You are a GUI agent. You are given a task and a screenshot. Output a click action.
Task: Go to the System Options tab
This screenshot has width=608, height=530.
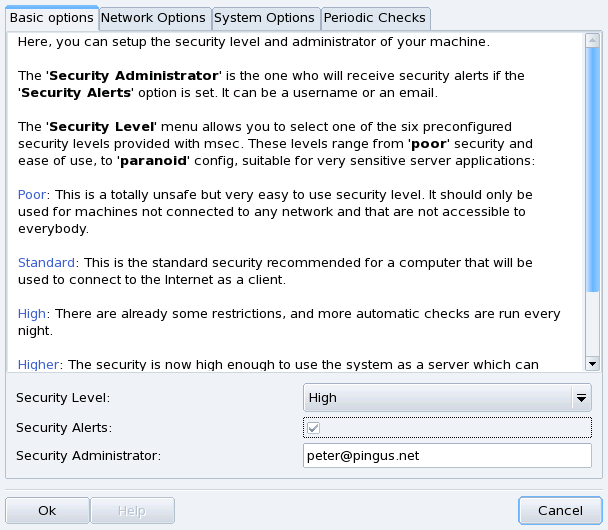pyautogui.click(x=265, y=18)
